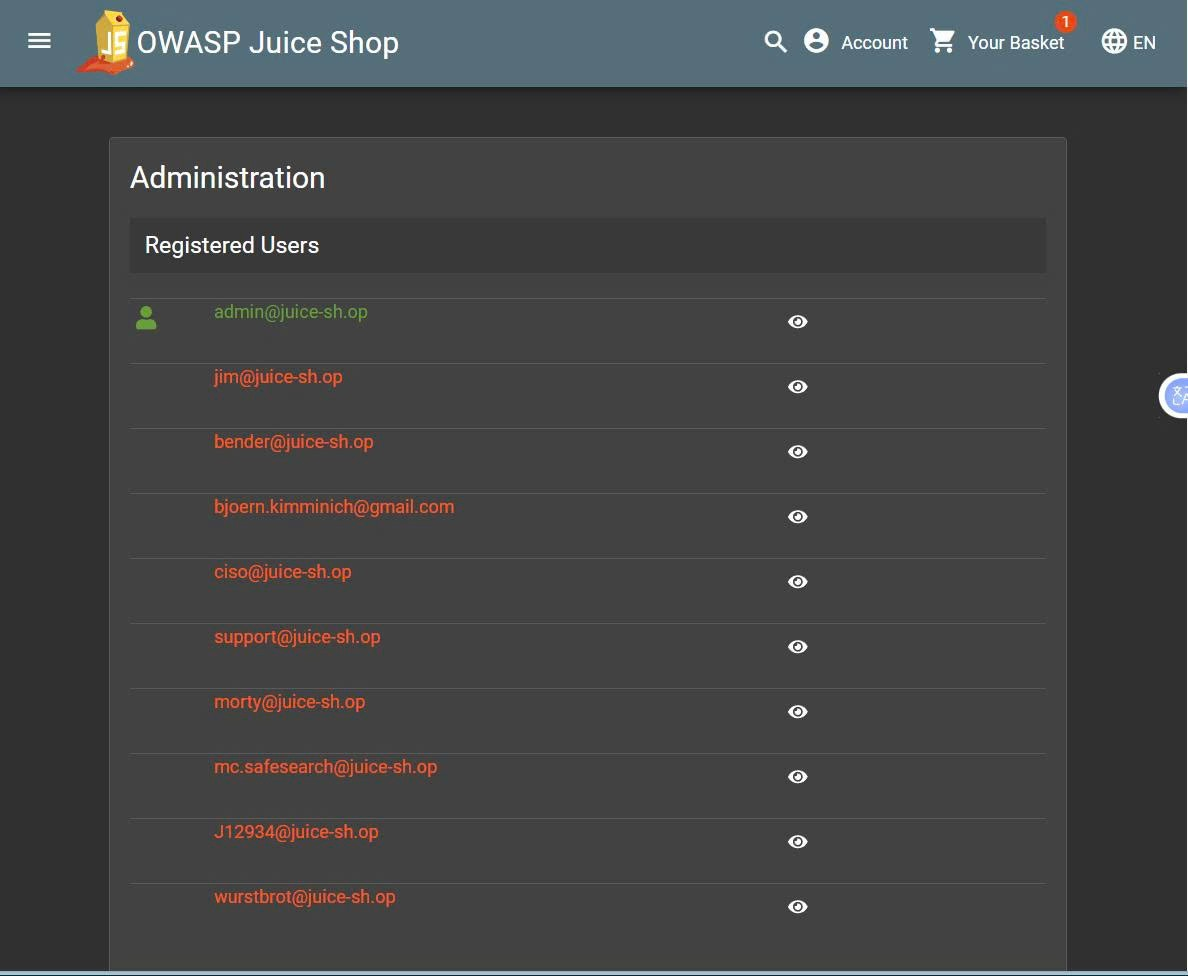Show bjoern.kimminich@gmail.com details eye icon
Screen dimensions: 1188x976
pos(797,517)
